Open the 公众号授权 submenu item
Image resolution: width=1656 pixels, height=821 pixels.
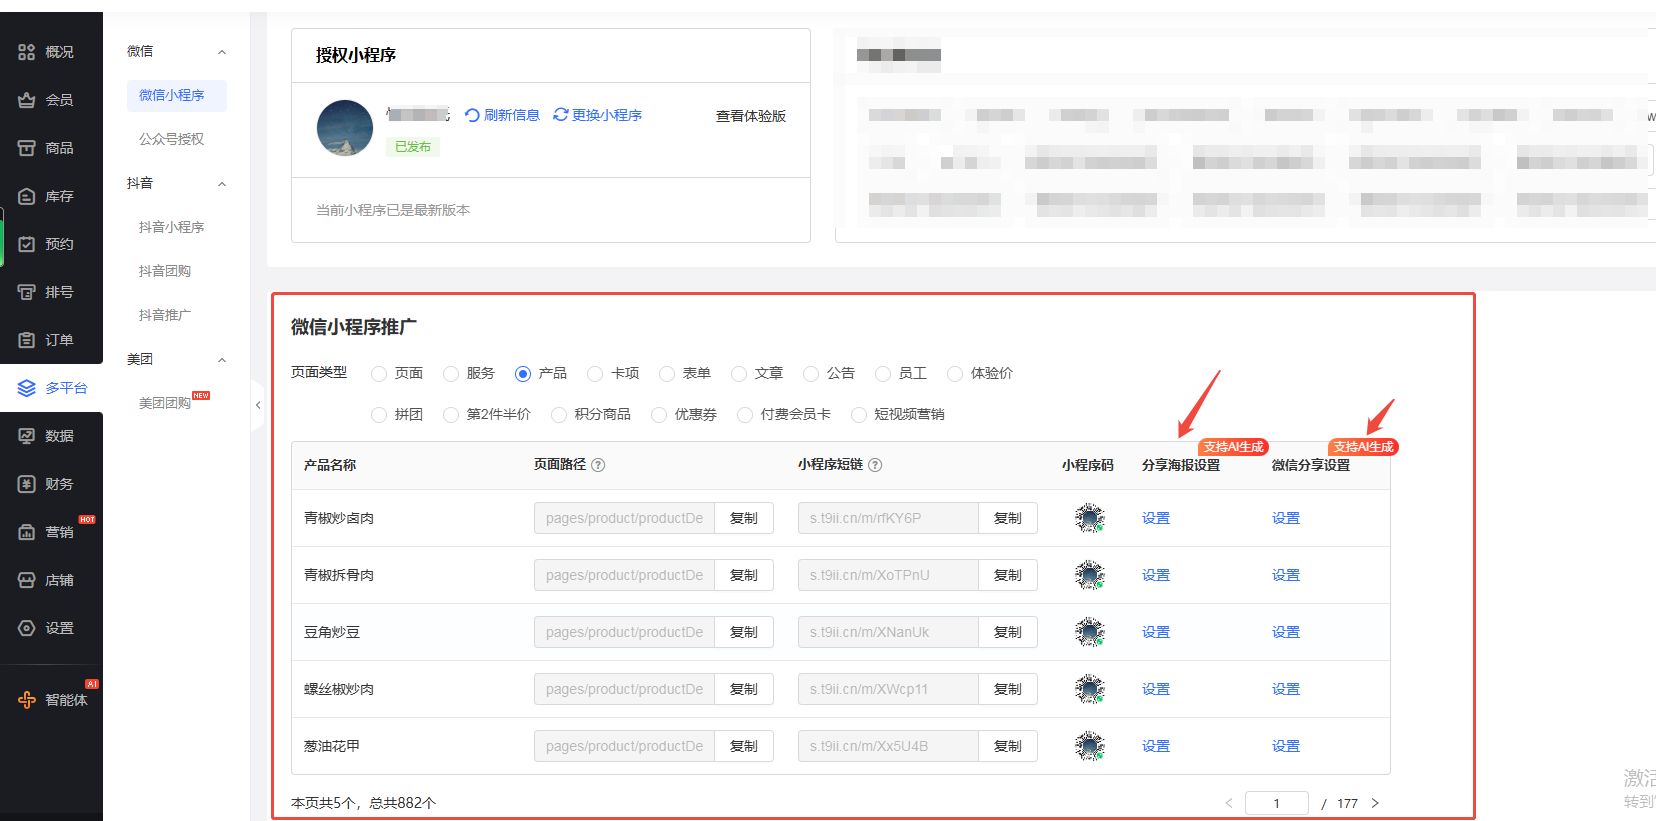point(171,139)
